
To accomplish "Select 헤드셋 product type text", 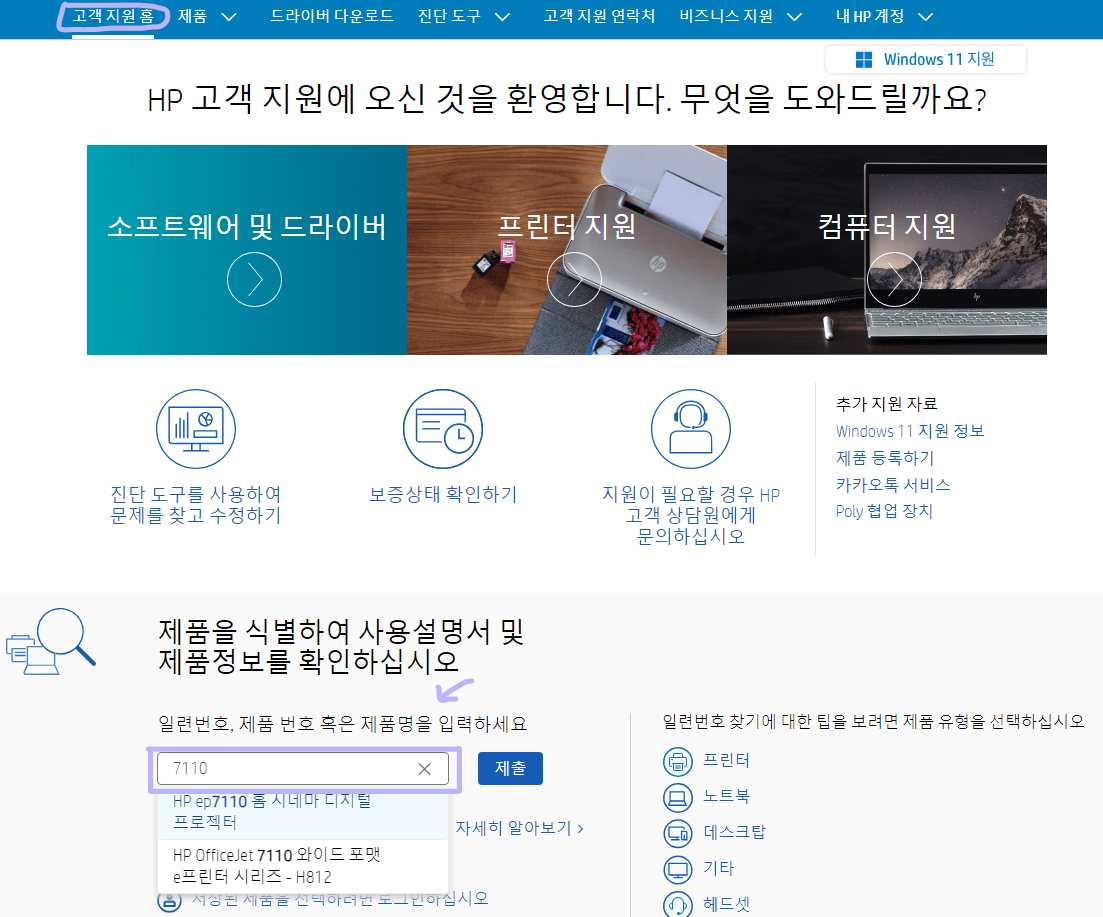I will (x=727, y=904).
